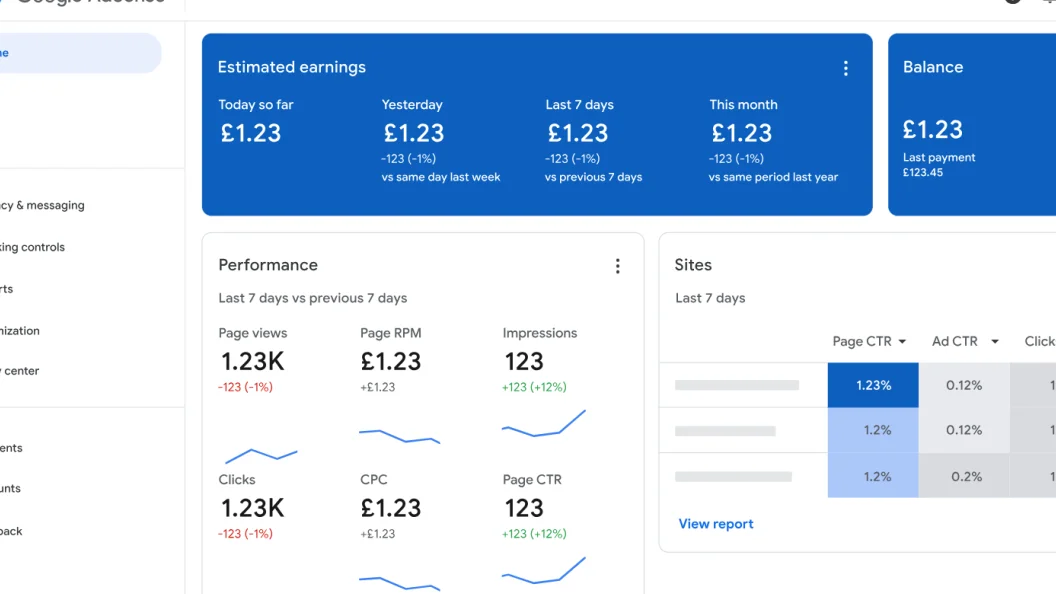Open the Payments section
Screen dimensions: 1056x594
(x=14, y=447)
